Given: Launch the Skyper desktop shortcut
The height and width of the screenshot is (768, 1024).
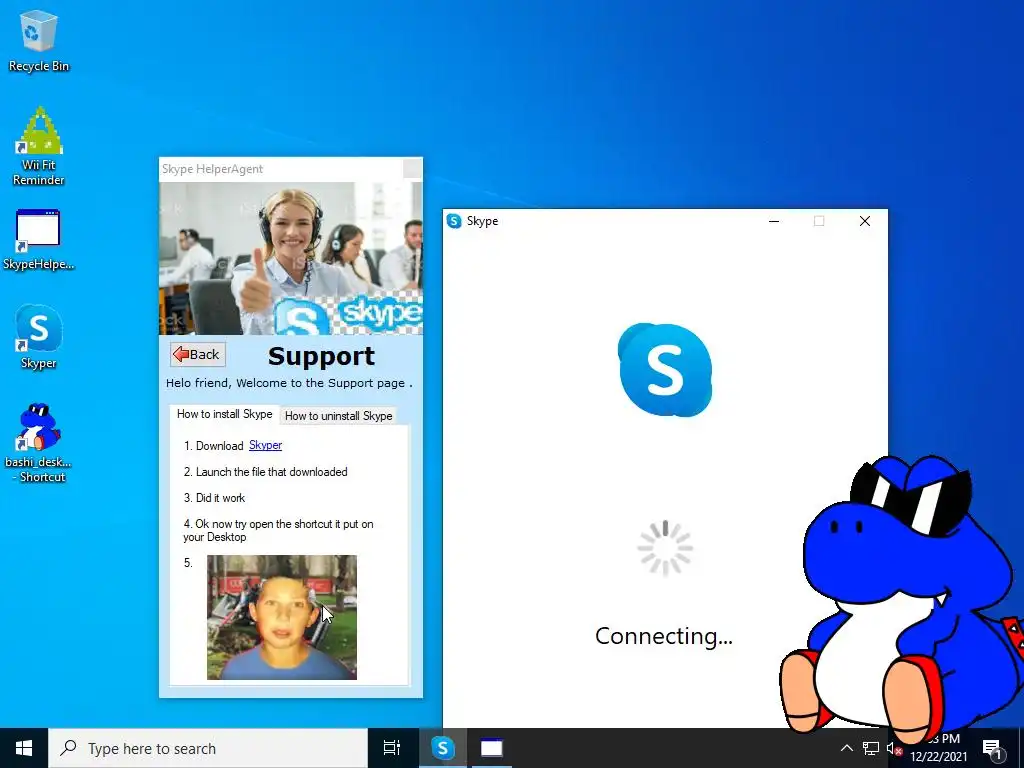Looking at the screenshot, I should point(39,337).
